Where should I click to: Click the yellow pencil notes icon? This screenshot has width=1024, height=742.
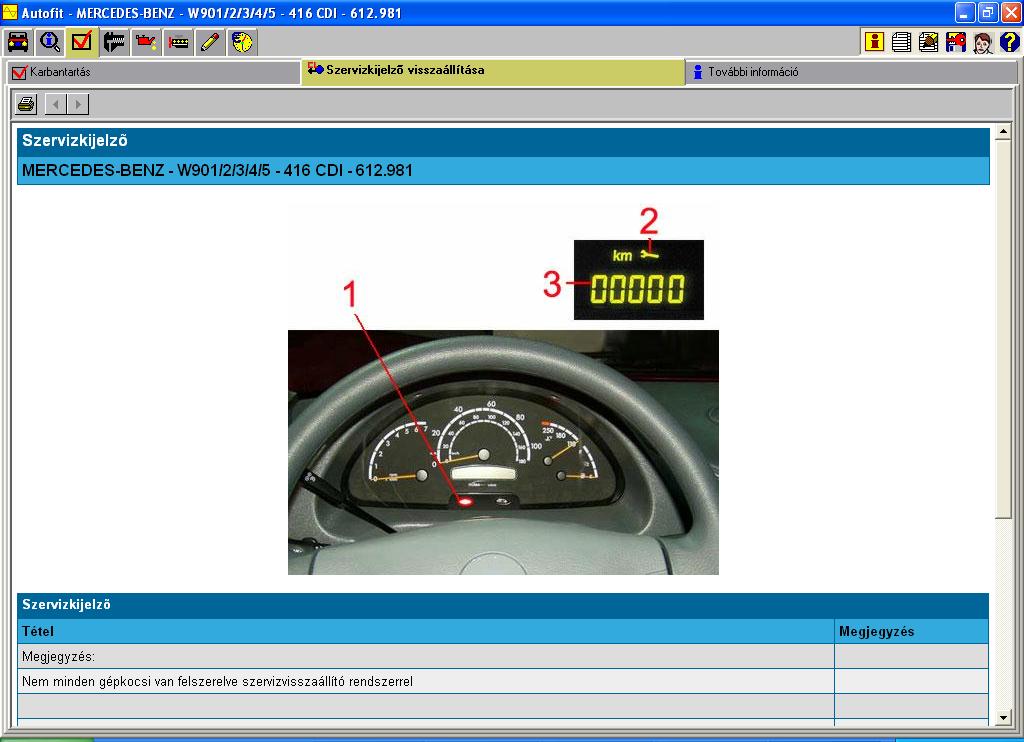210,42
